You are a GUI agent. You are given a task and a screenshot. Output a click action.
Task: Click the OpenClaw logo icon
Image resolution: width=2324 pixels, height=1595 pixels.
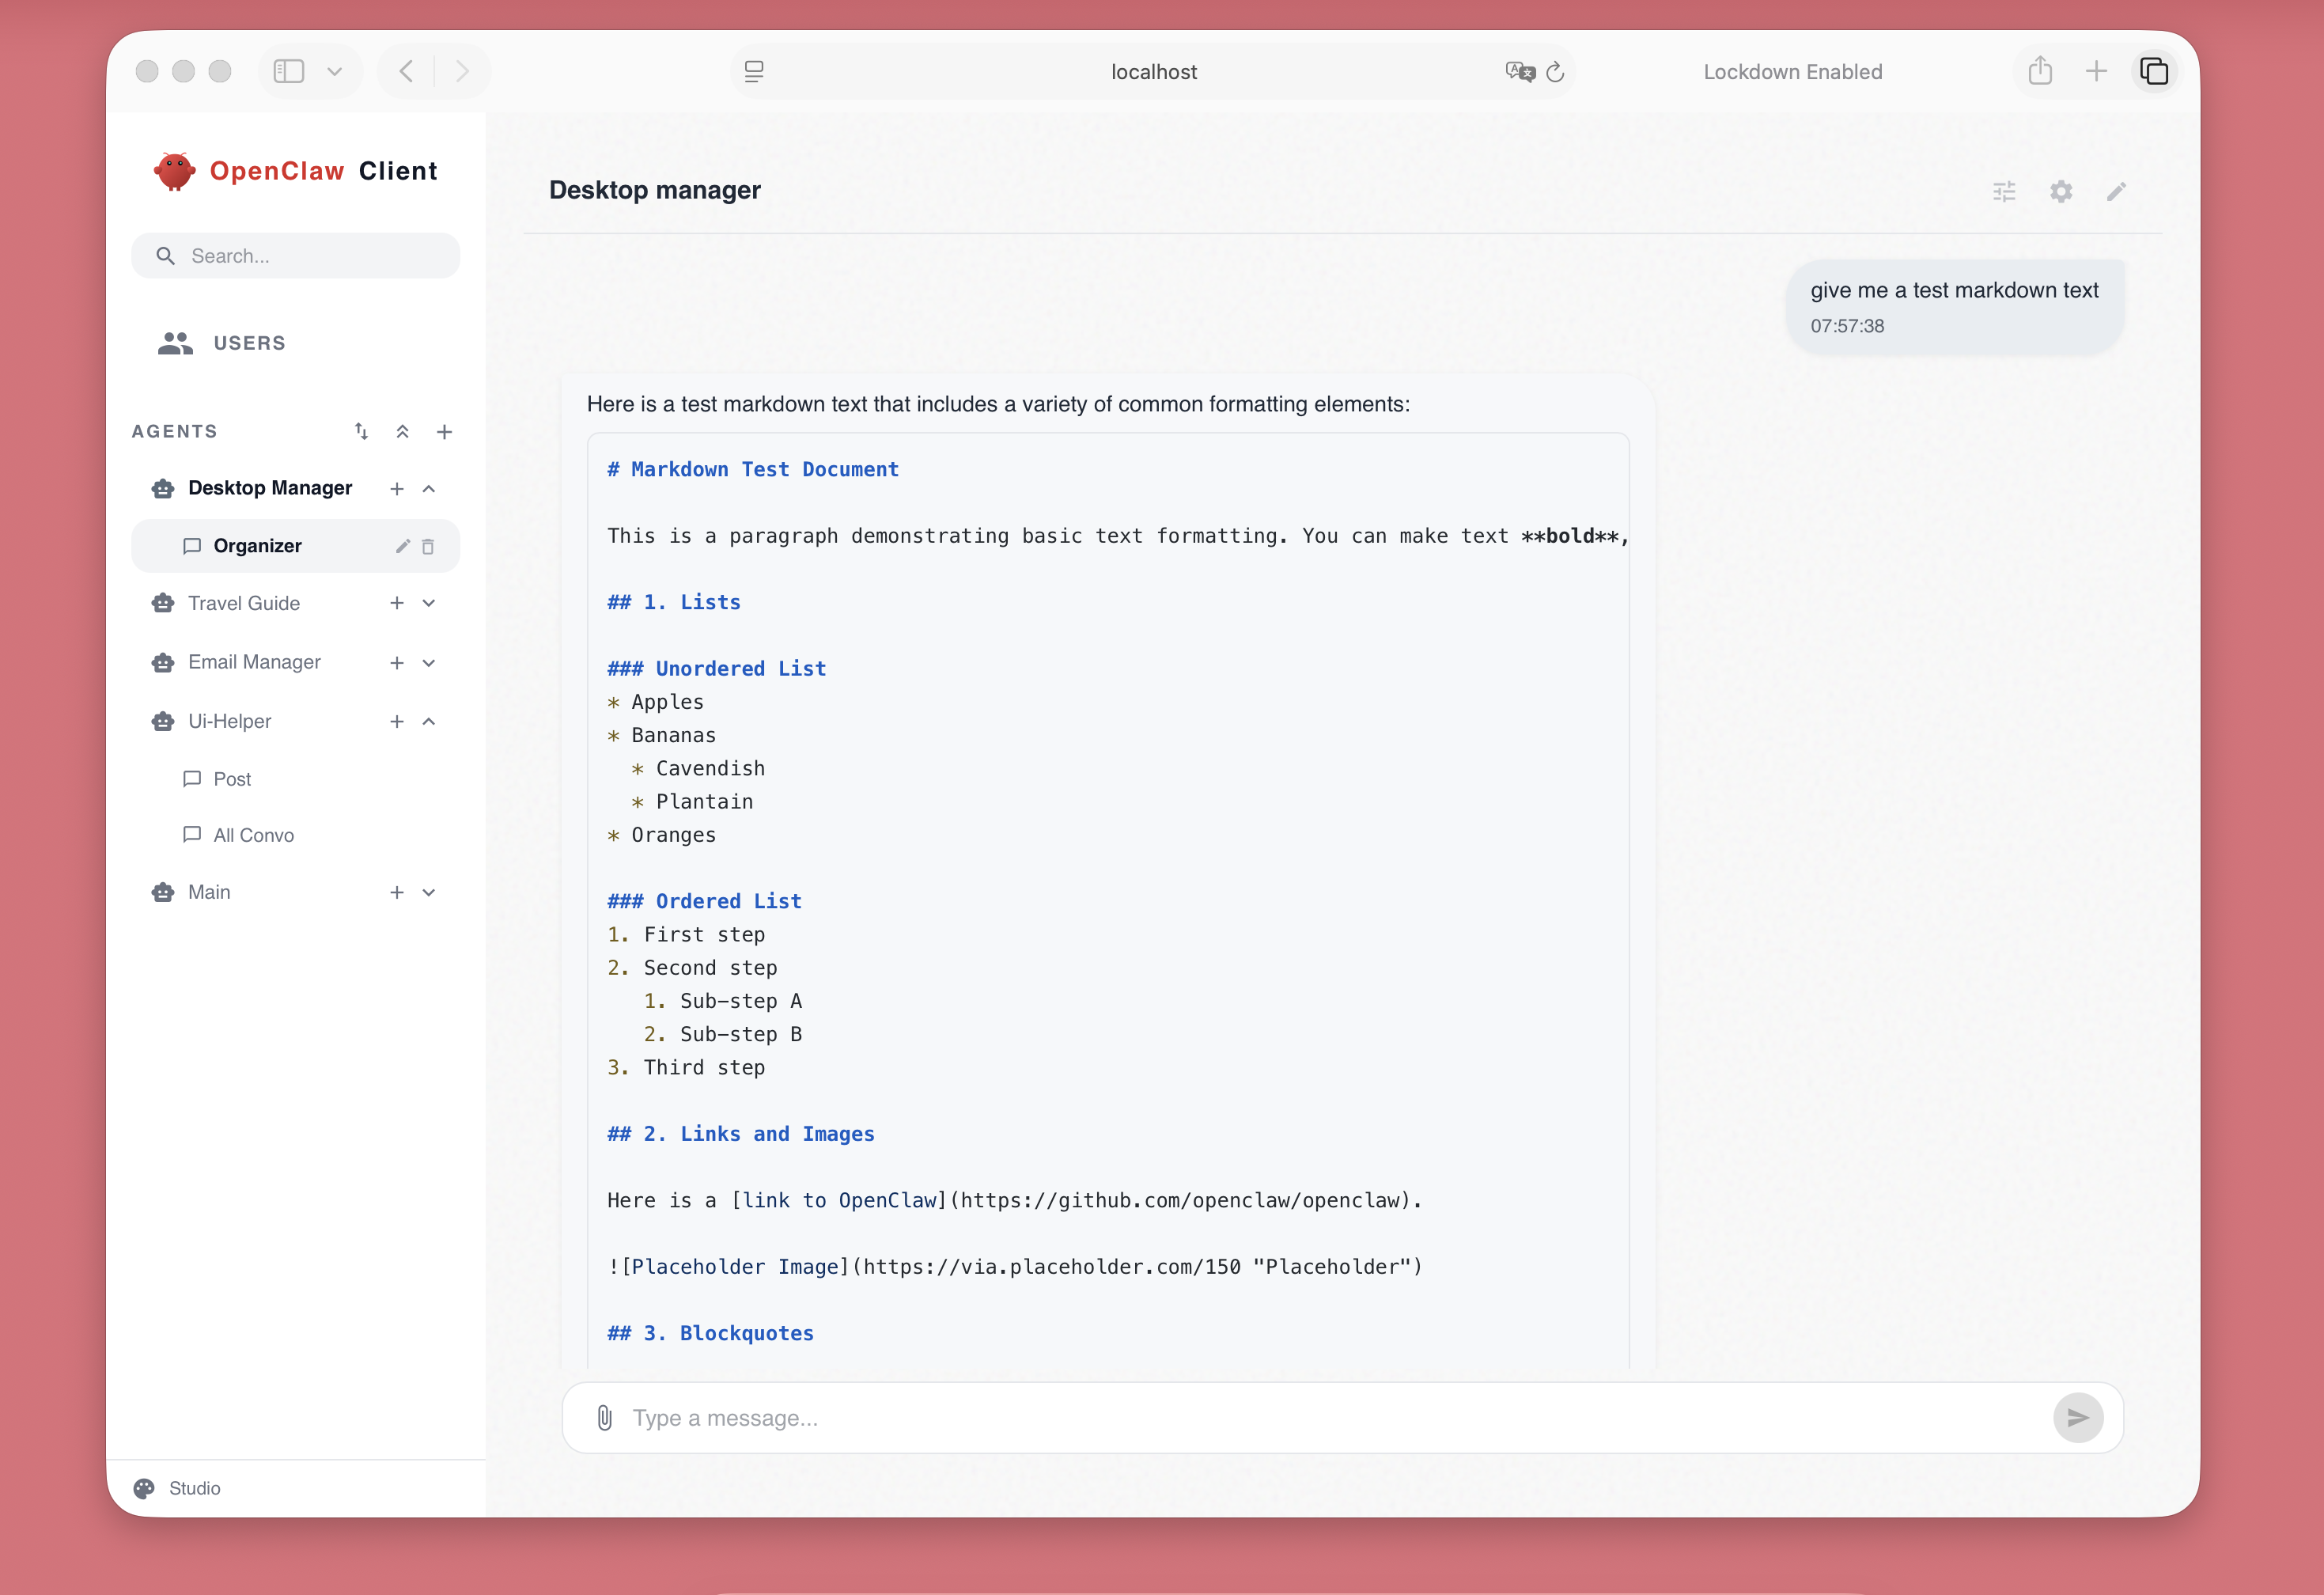point(175,170)
